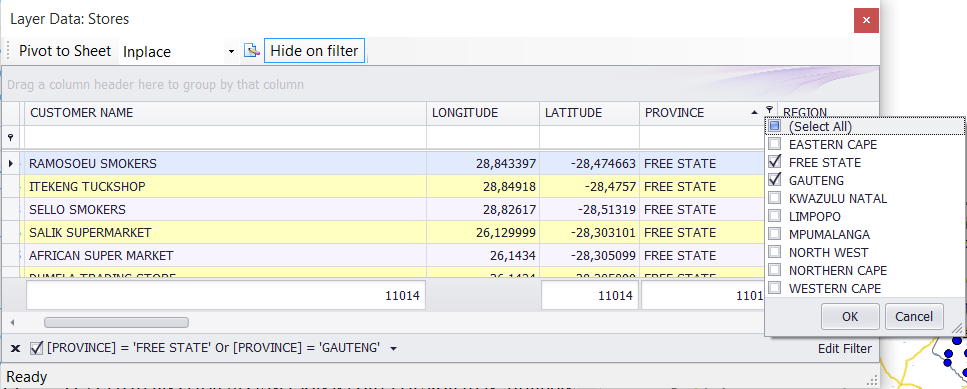Open the Inplace dropdown arrow

[x=231, y=51]
